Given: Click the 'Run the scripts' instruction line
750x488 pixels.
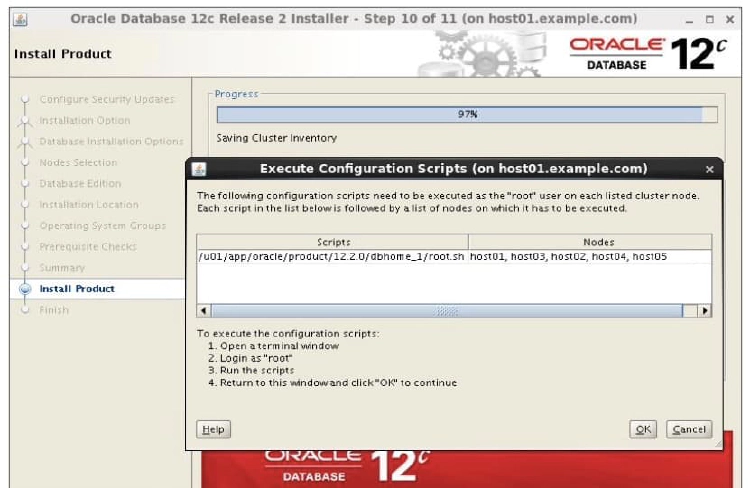Looking at the screenshot, I should tap(252, 370).
